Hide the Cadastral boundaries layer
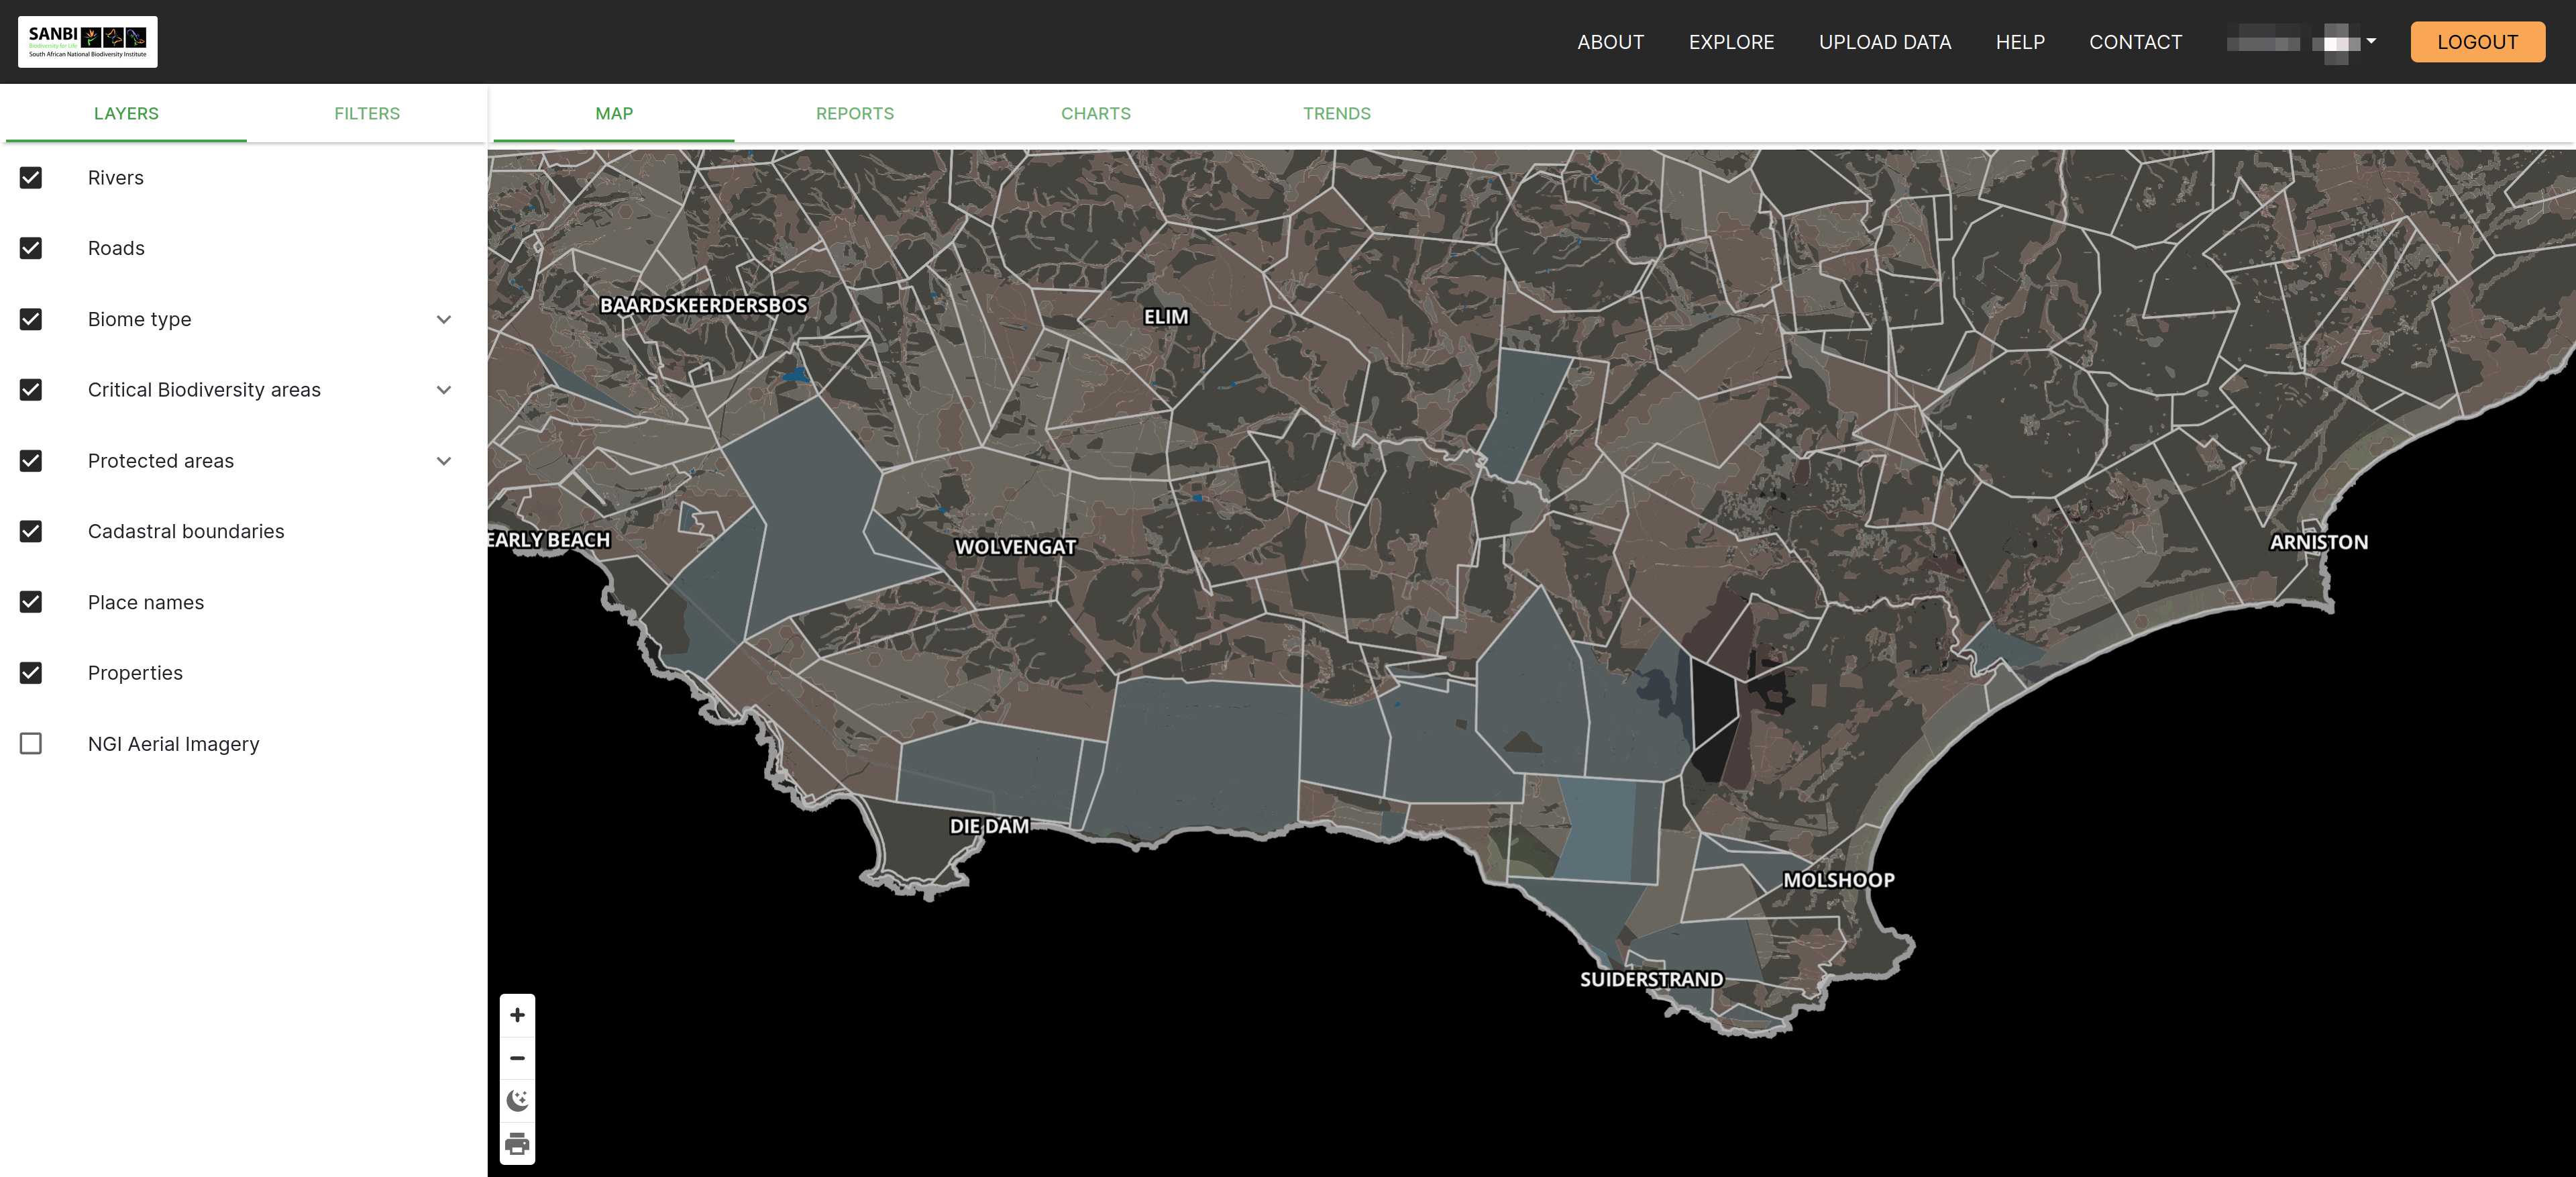The image size is (2576, 1177). pyautogui.click(x=31, y=531)
